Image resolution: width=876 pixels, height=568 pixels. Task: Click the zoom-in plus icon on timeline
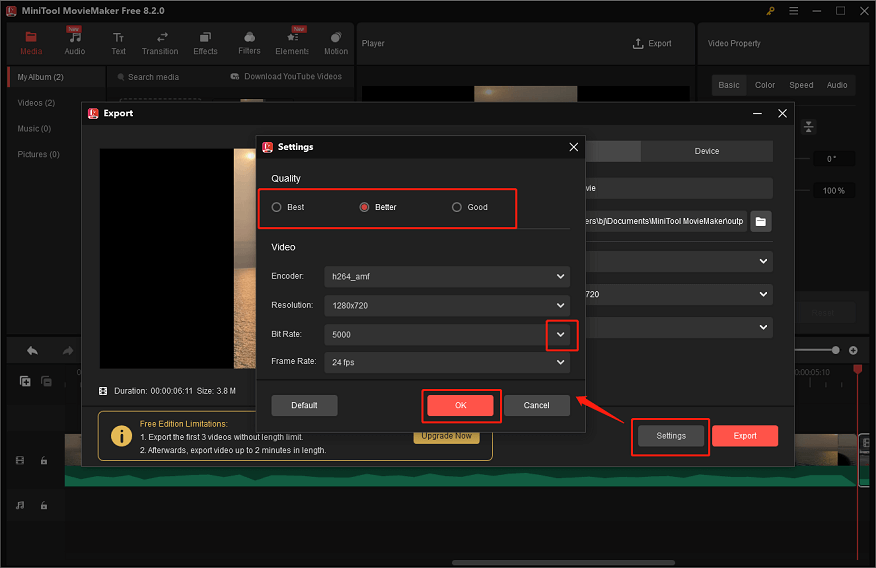853,350
